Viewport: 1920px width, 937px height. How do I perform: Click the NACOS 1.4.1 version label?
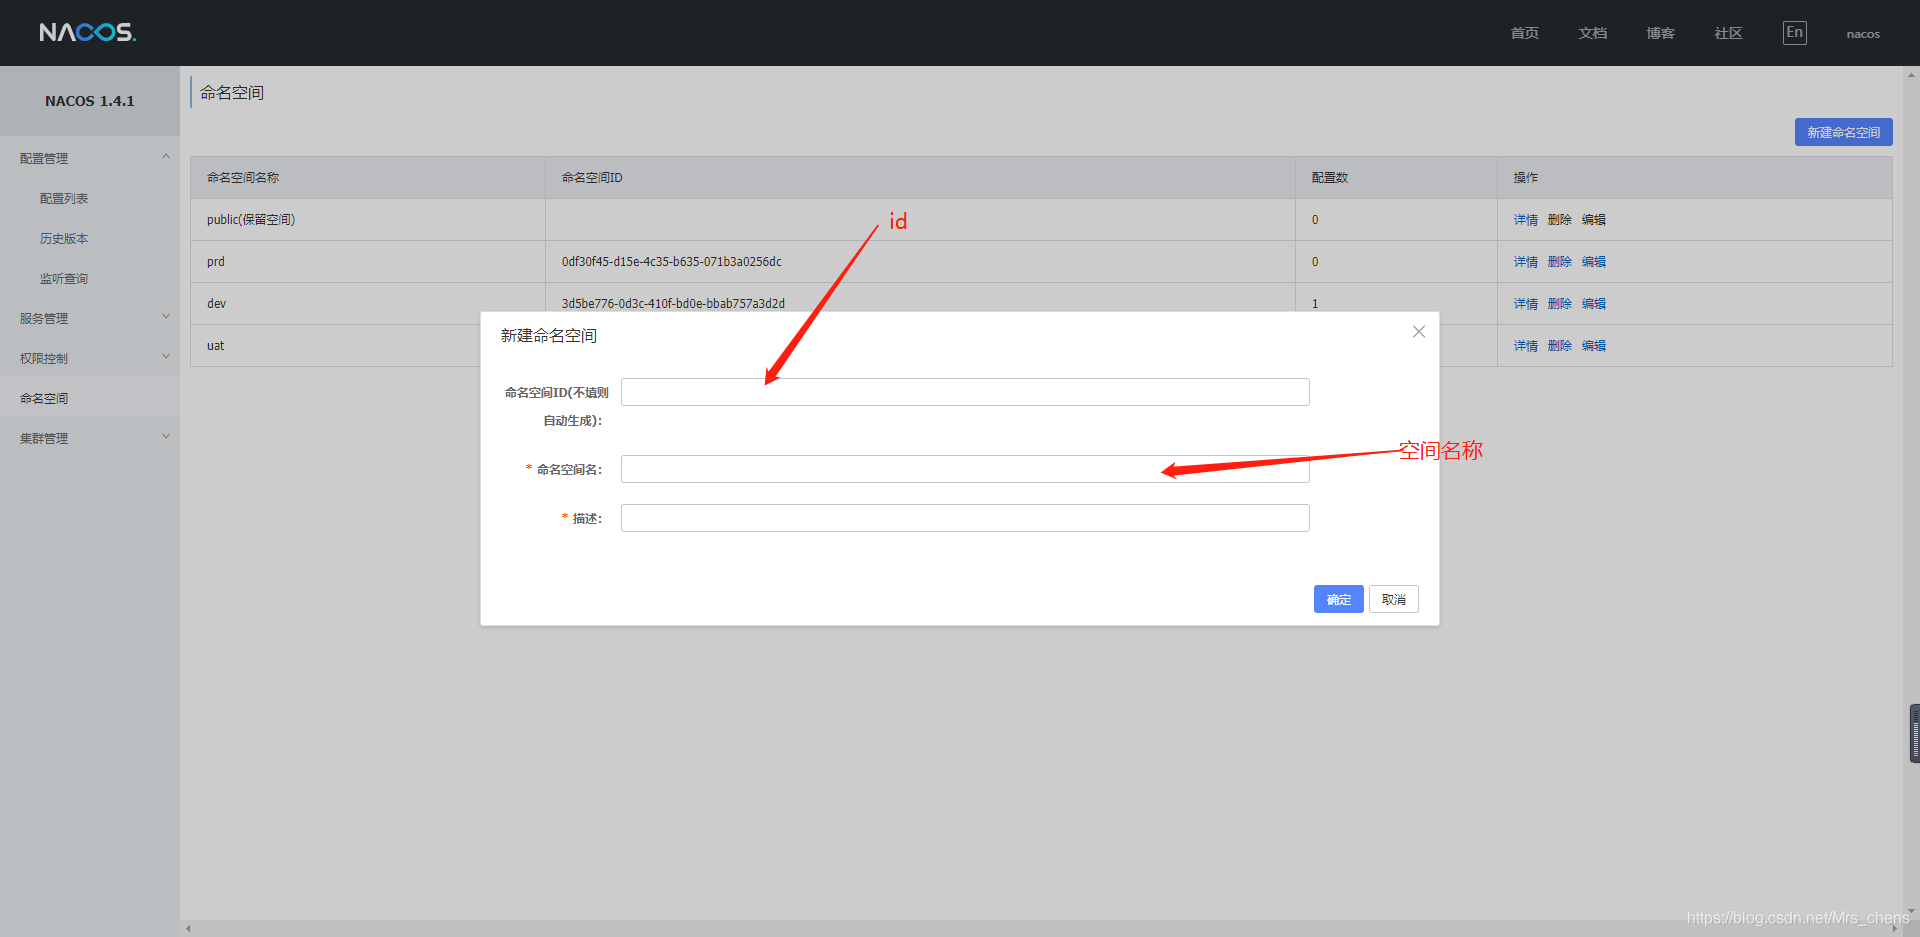point(89,101)
